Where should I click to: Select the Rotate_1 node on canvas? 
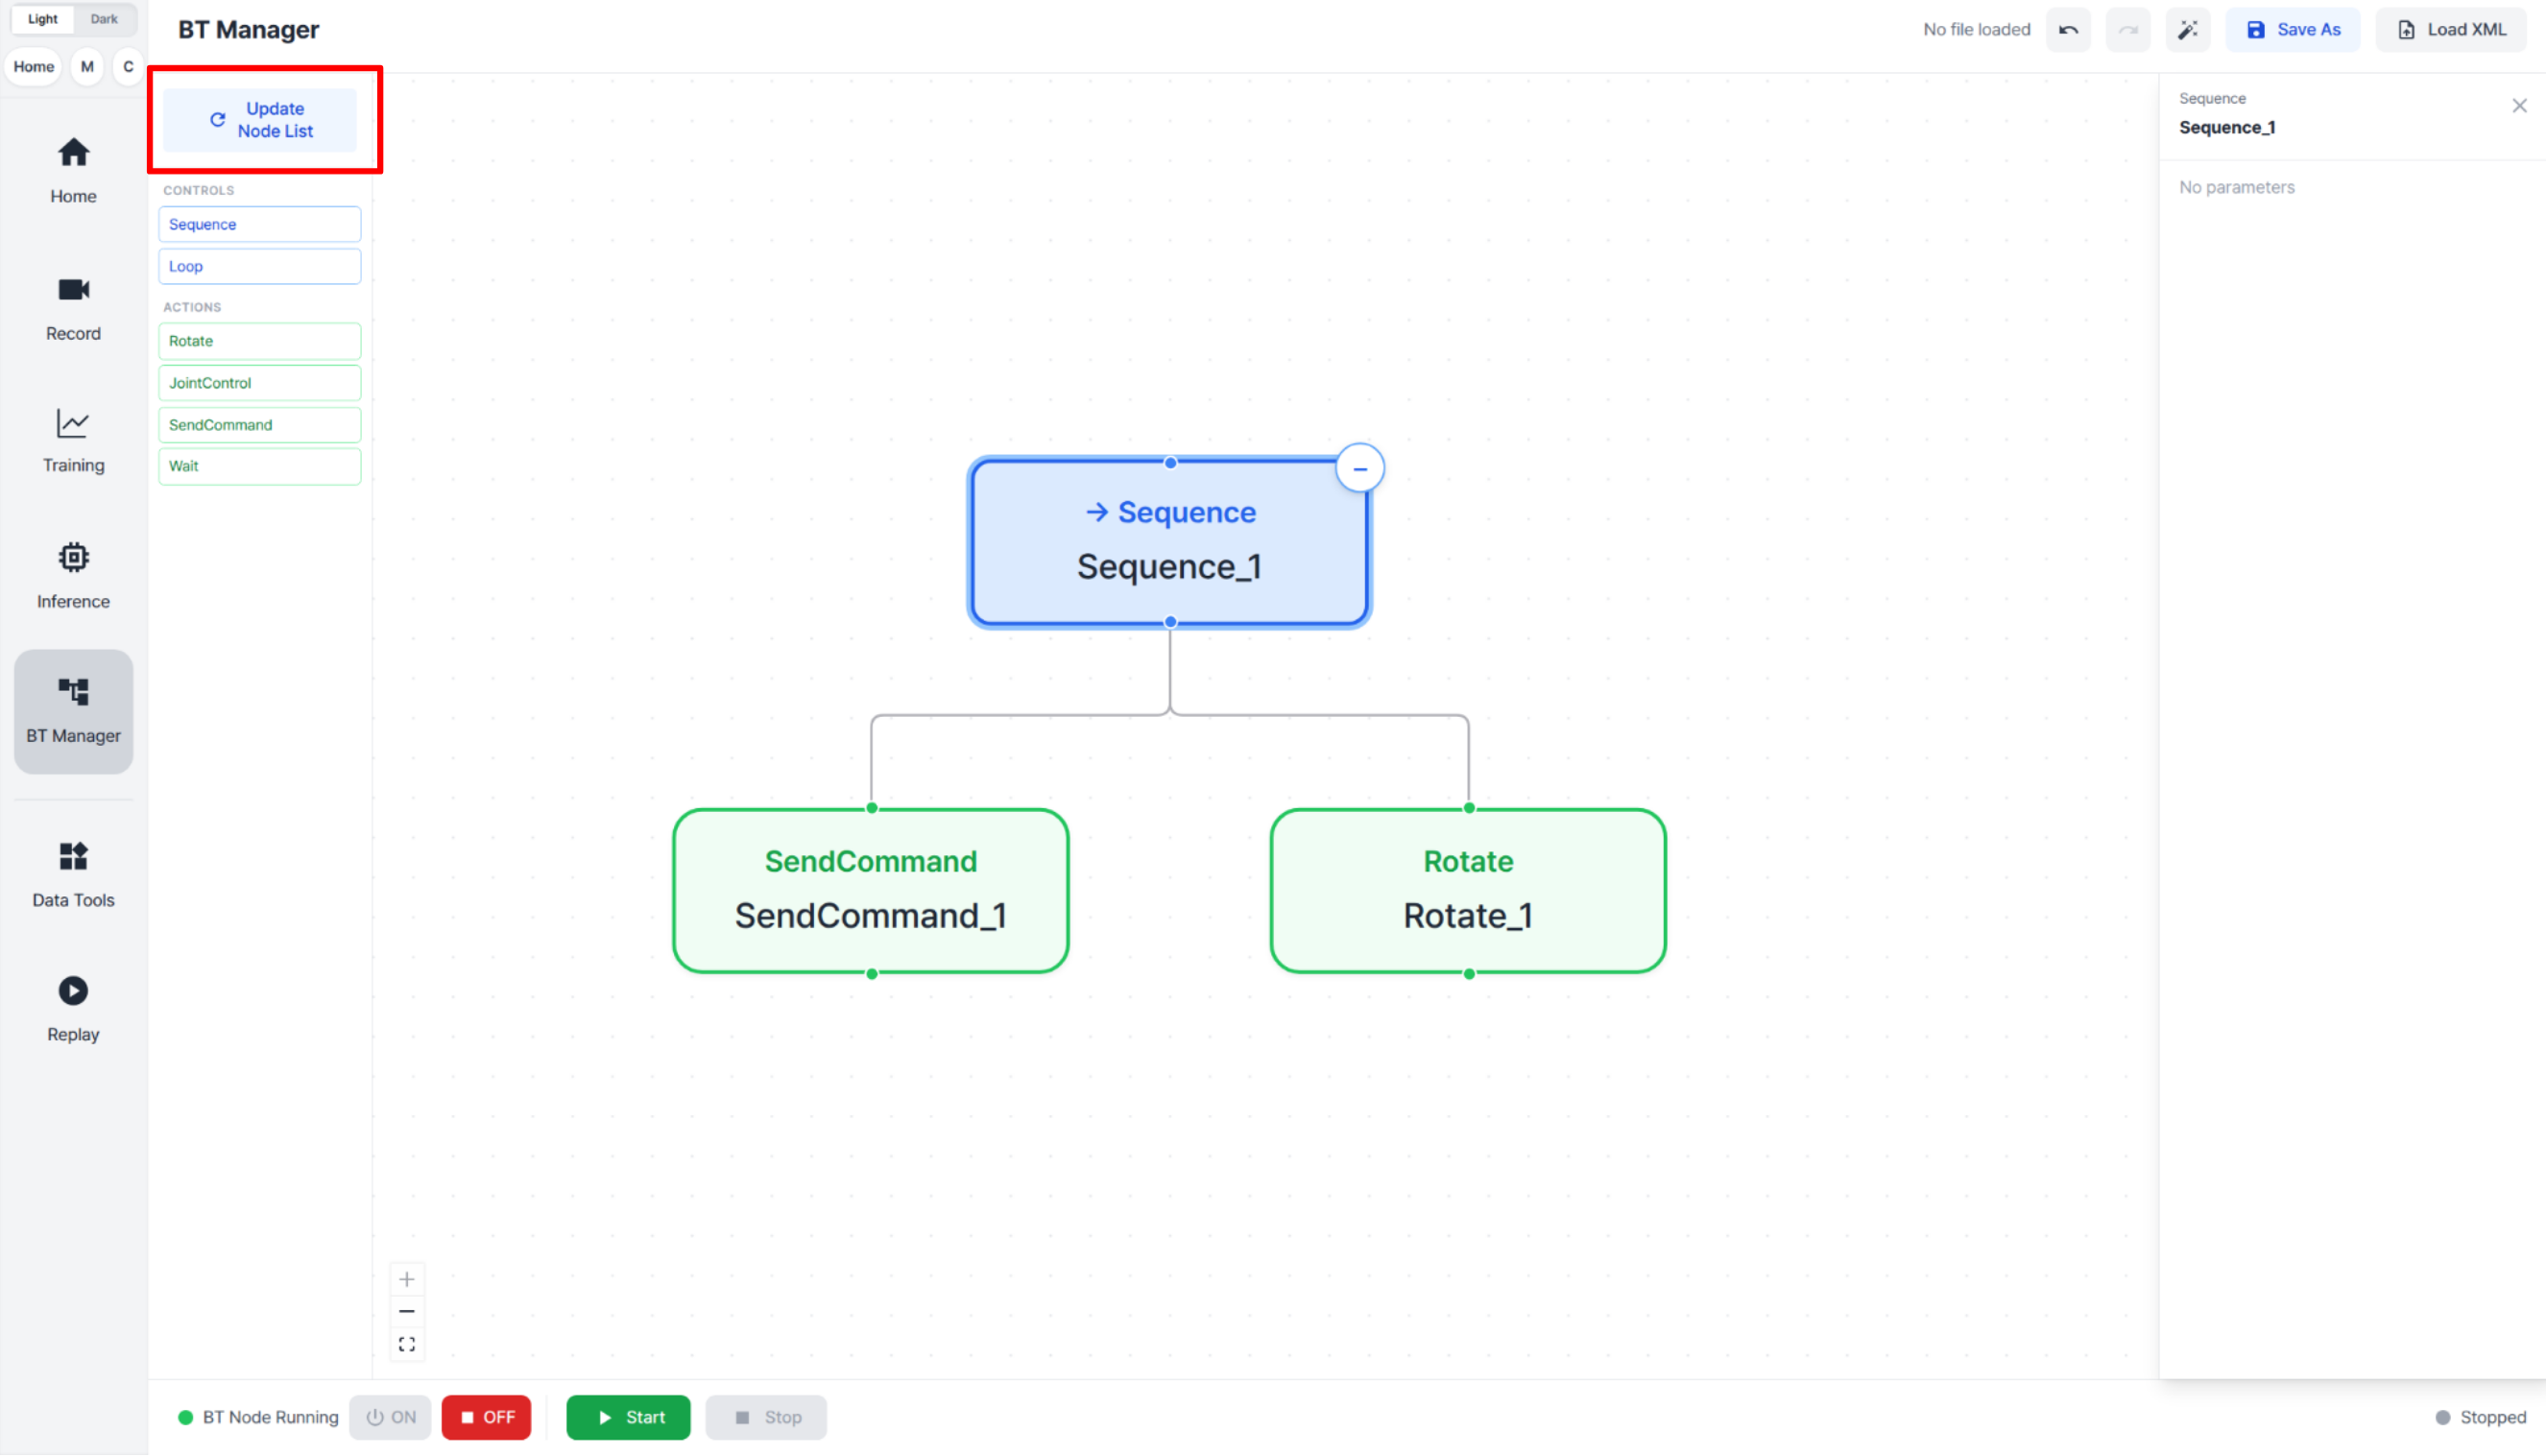pos(1468,890)
